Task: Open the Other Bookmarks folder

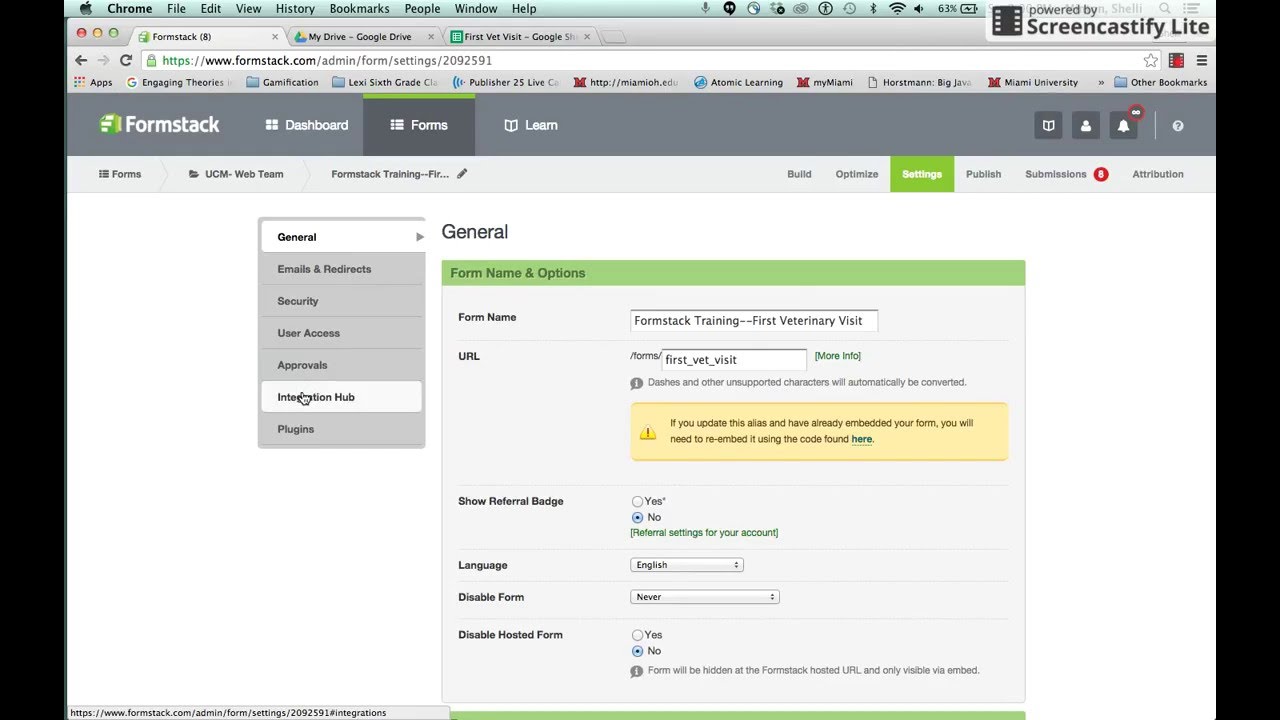Action: pyautogui.click(x=1160, y=82)
